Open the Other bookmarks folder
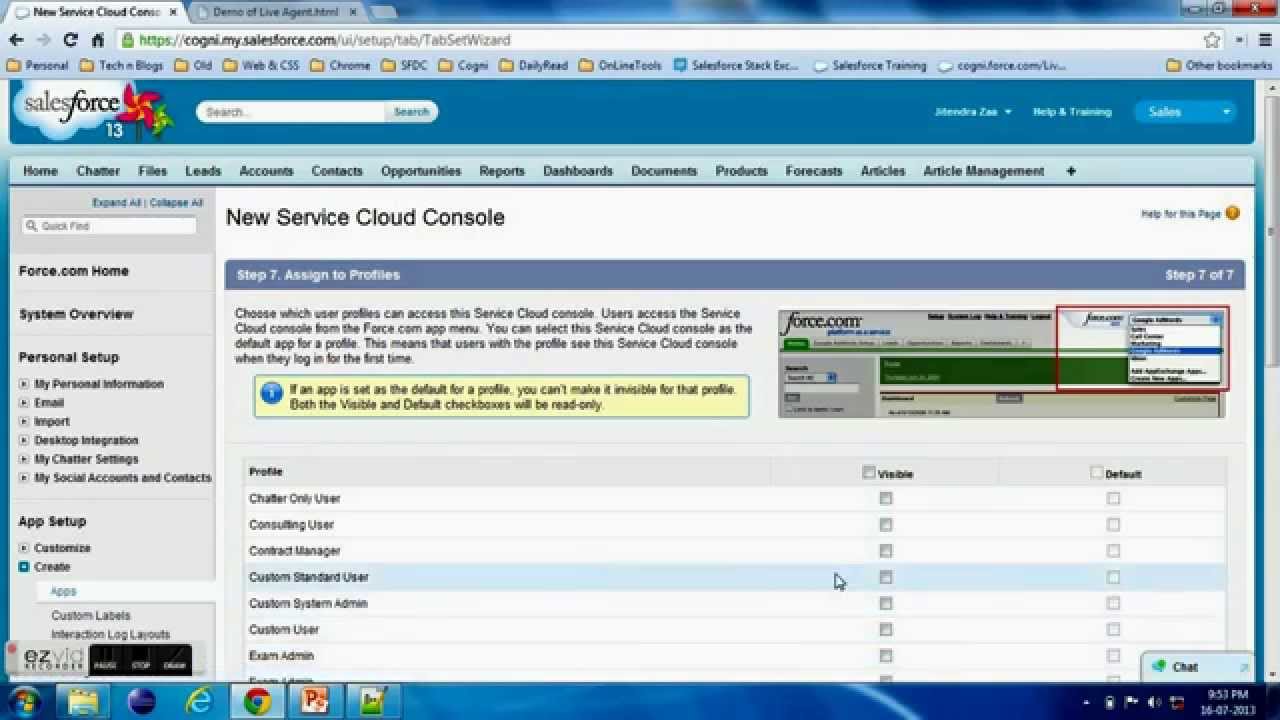Viewport: 1280px width, 720px height. click(1220, 65)
